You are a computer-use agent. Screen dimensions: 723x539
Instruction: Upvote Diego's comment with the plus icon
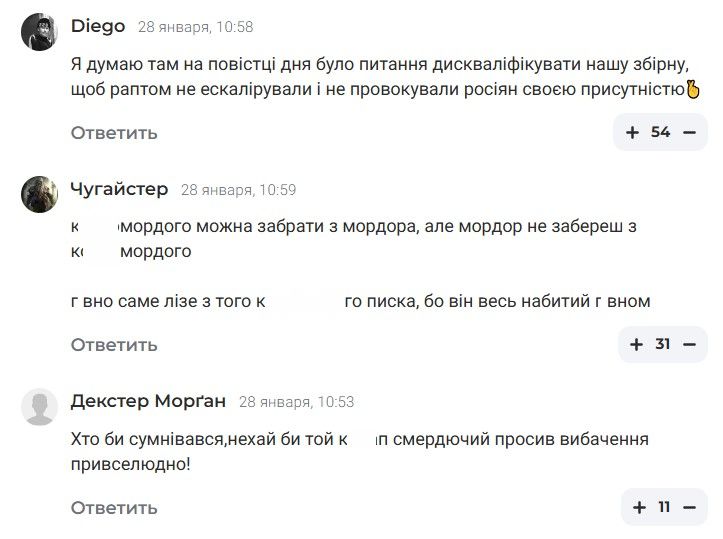pos(632,132)
